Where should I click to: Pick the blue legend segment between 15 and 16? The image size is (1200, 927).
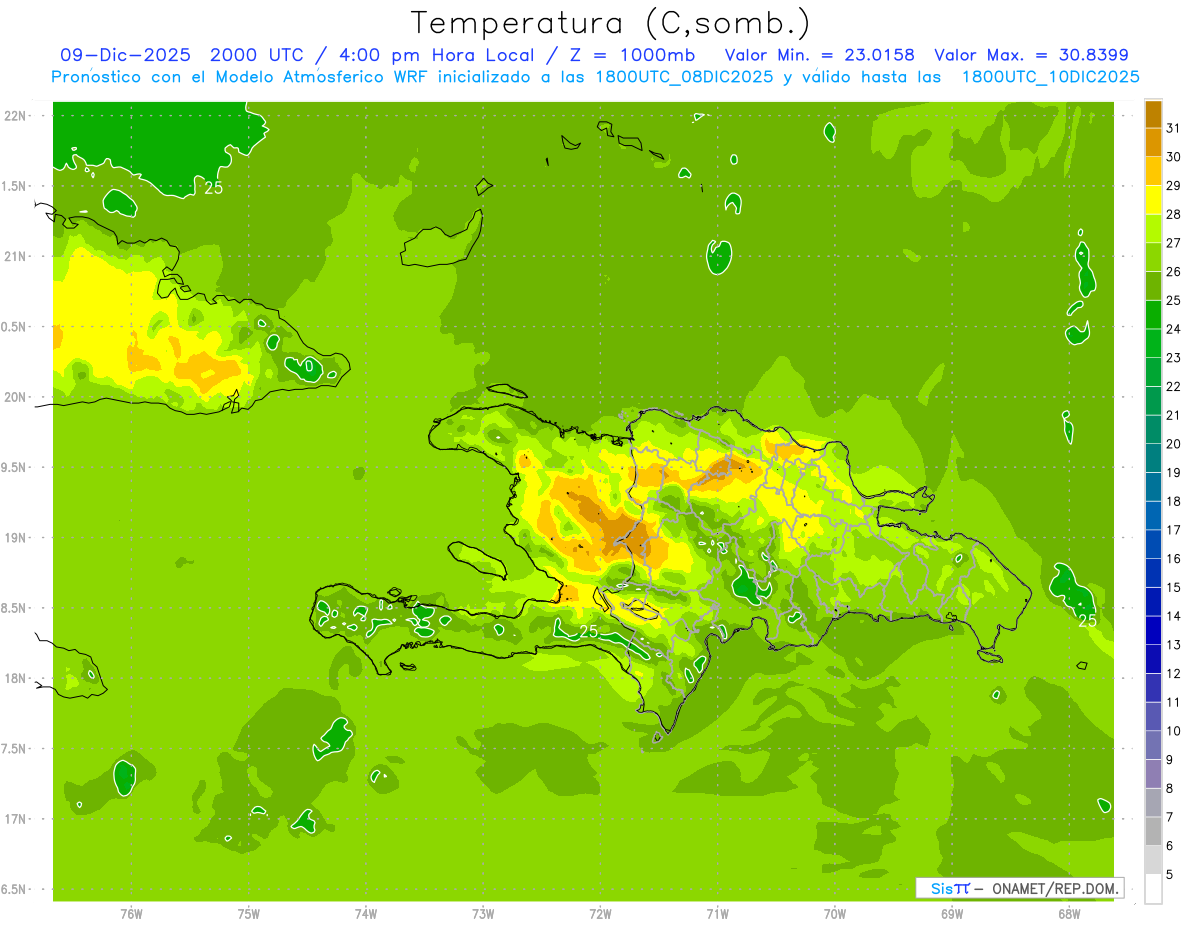(1153, 573)
